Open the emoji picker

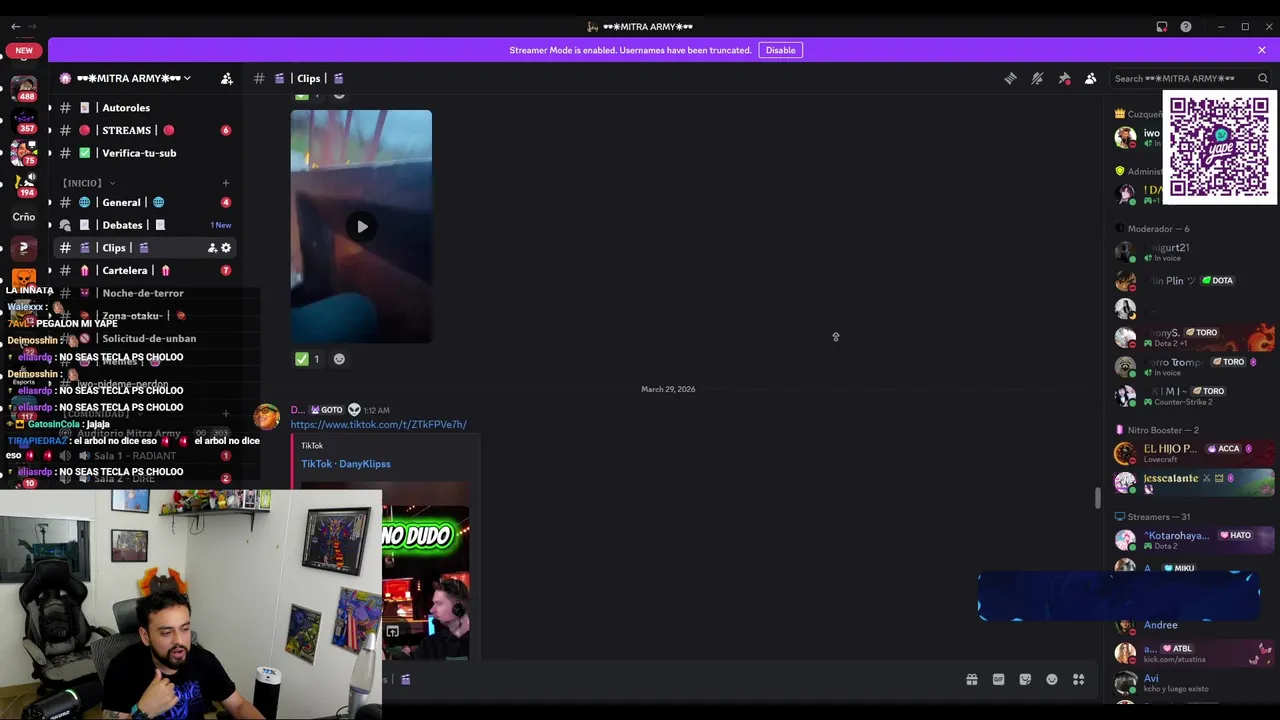click(x=1052, y=679)
